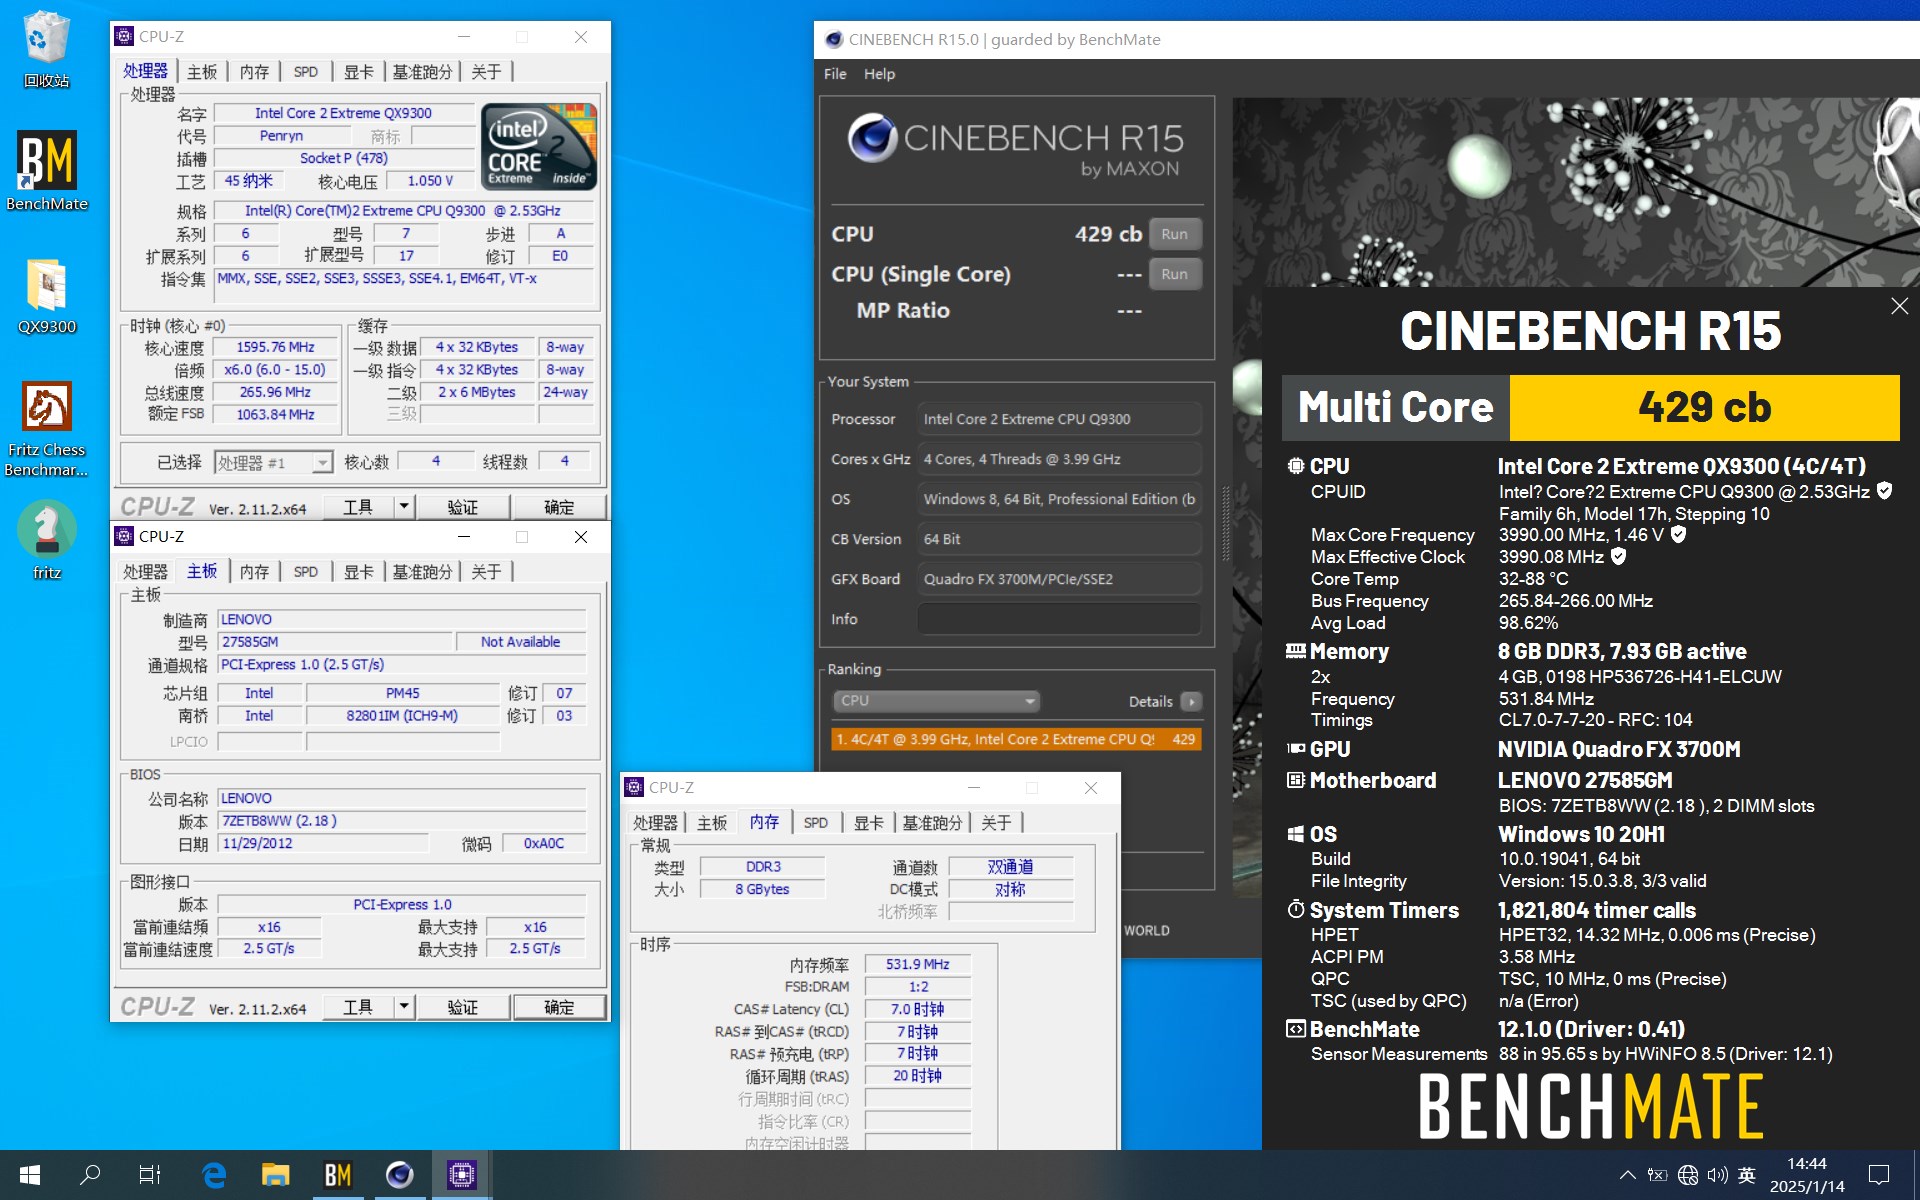The height and width of the screenshot is (1200, 1920).
Task: Open 处理器 tab in memory CPU-Z window
Action: click(x=655, y=823)
